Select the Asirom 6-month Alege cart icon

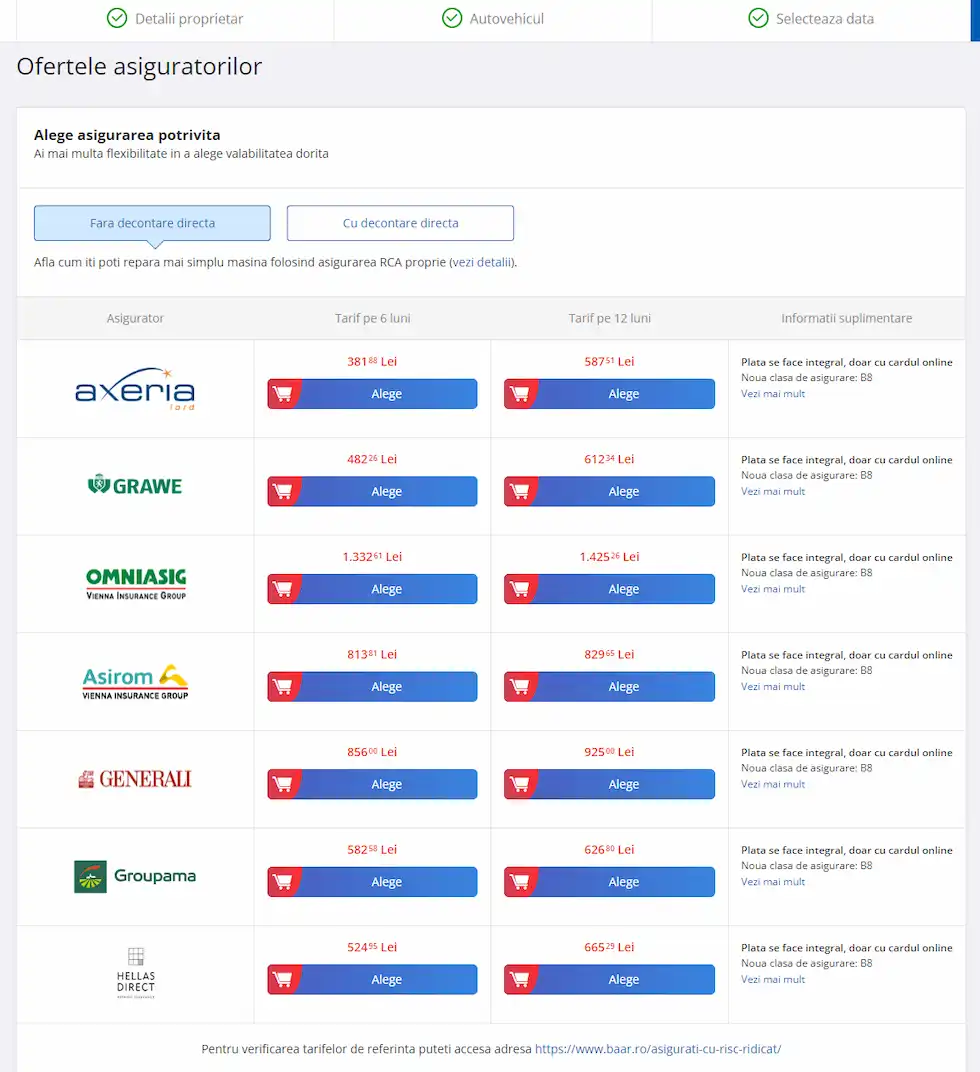coord(282,686)
